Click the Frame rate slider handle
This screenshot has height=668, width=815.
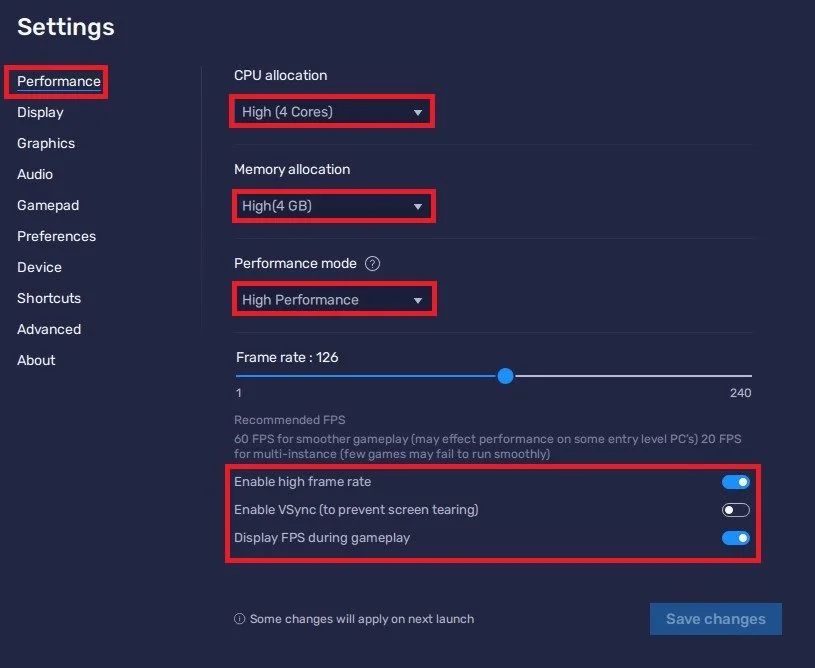505,376
